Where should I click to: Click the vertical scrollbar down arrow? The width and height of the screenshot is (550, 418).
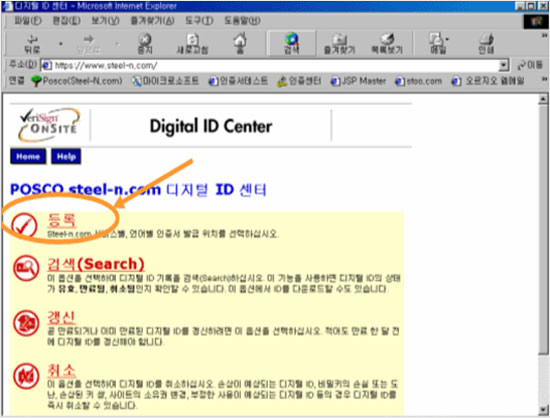[543, 409]
